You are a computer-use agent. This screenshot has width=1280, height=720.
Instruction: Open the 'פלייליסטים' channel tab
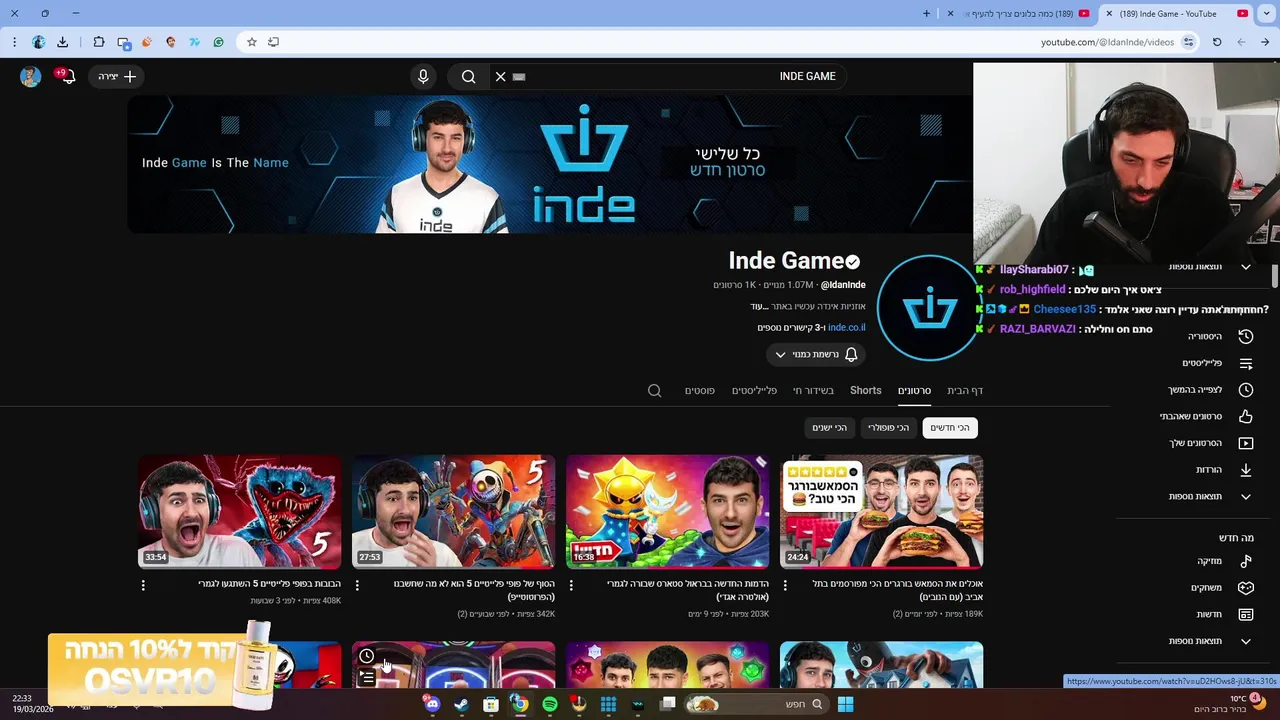(754, 391)
